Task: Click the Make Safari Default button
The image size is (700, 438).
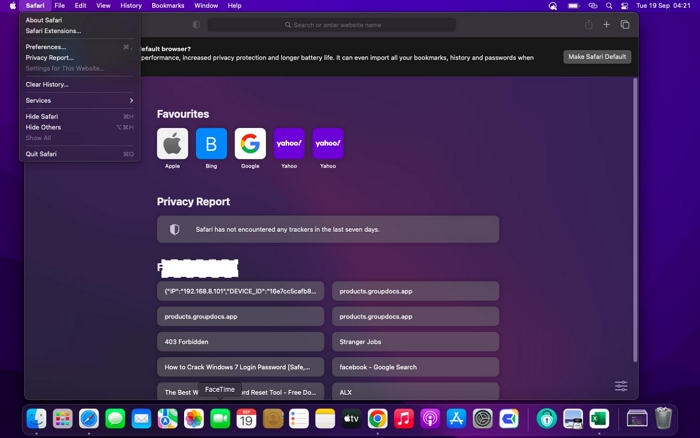Action: tap(597, 57)
